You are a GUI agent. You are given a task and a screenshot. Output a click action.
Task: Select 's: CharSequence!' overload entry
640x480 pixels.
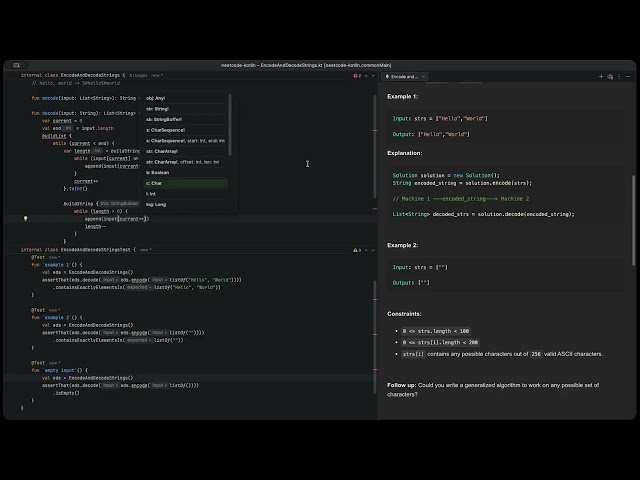pyautogui.click(x=185, y=130)
